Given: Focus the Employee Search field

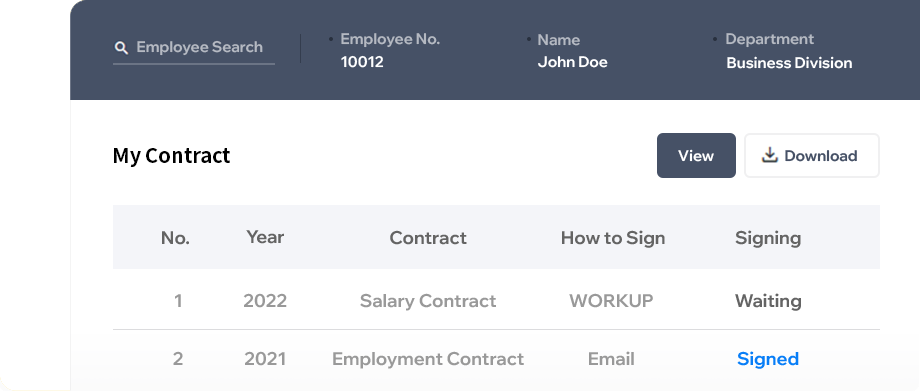Looking at the screenshot, I should click(194, 48).
